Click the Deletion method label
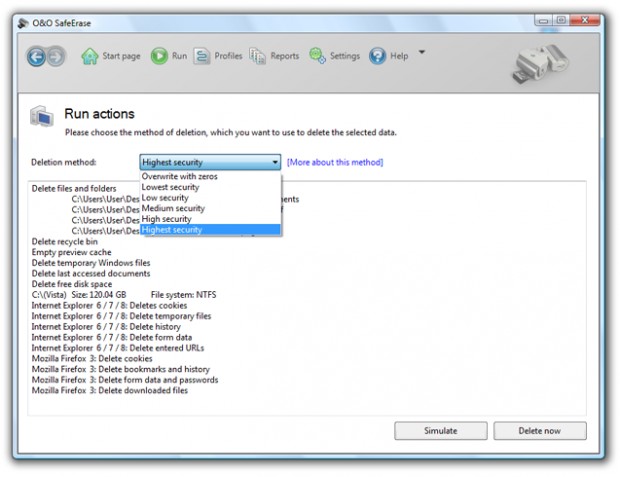Viewport: 620px width, 477px height. coord(64,162)
